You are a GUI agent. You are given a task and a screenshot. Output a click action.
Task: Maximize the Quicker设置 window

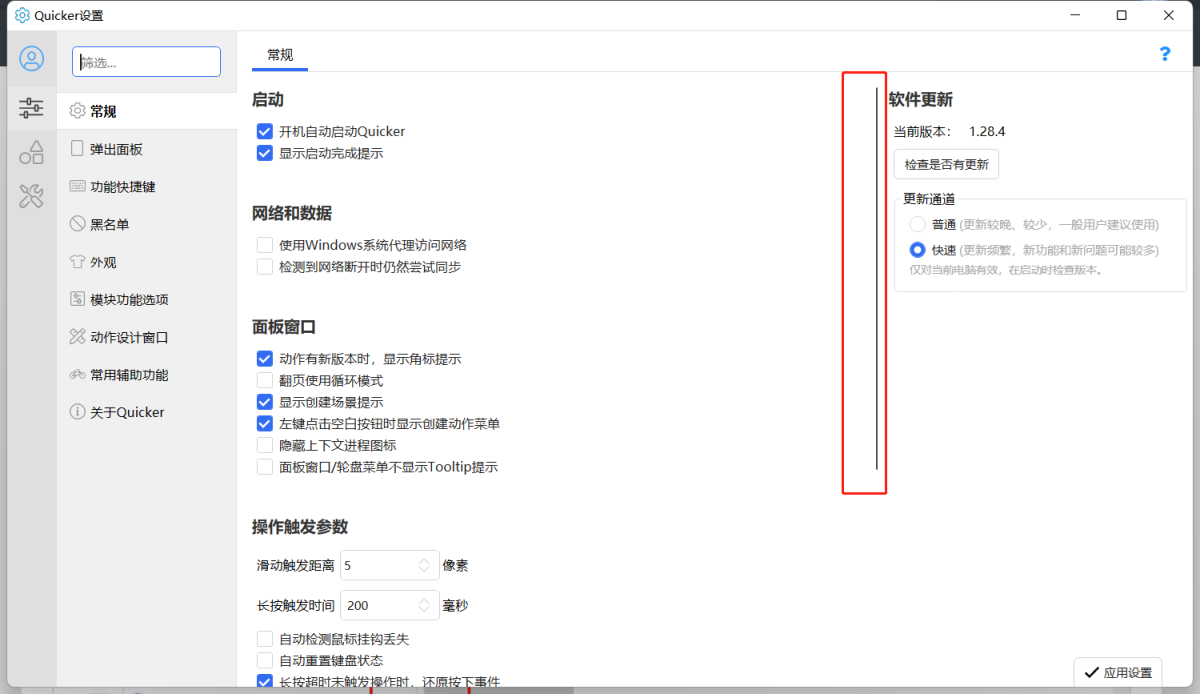pos(1122,15)
